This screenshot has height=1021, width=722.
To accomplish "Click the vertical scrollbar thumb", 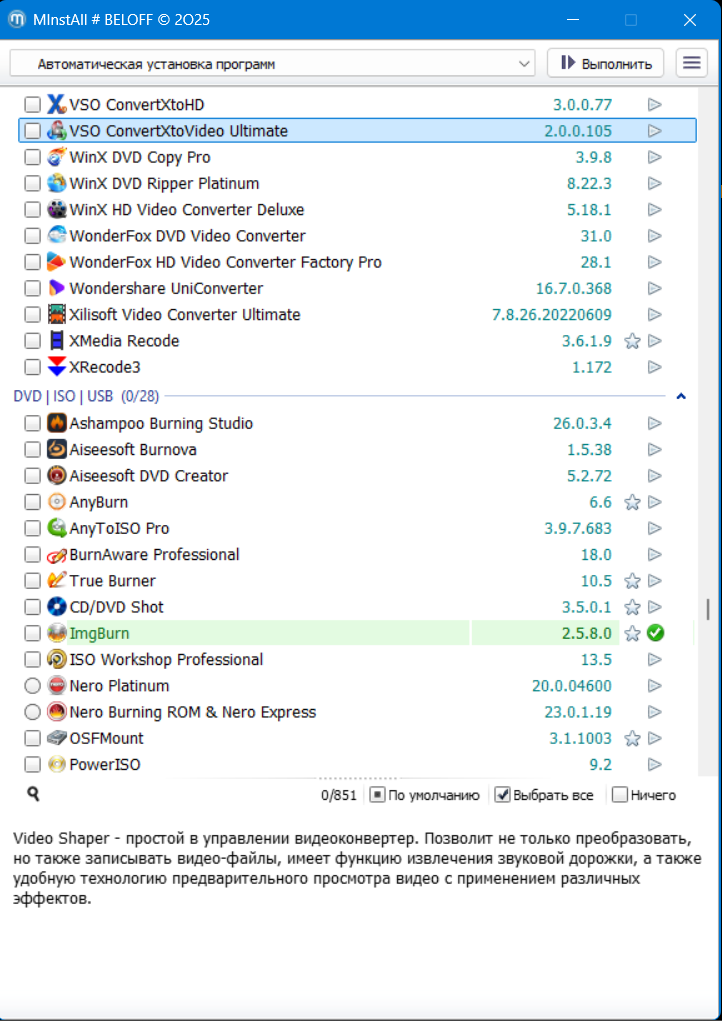I will coord(708,609).
